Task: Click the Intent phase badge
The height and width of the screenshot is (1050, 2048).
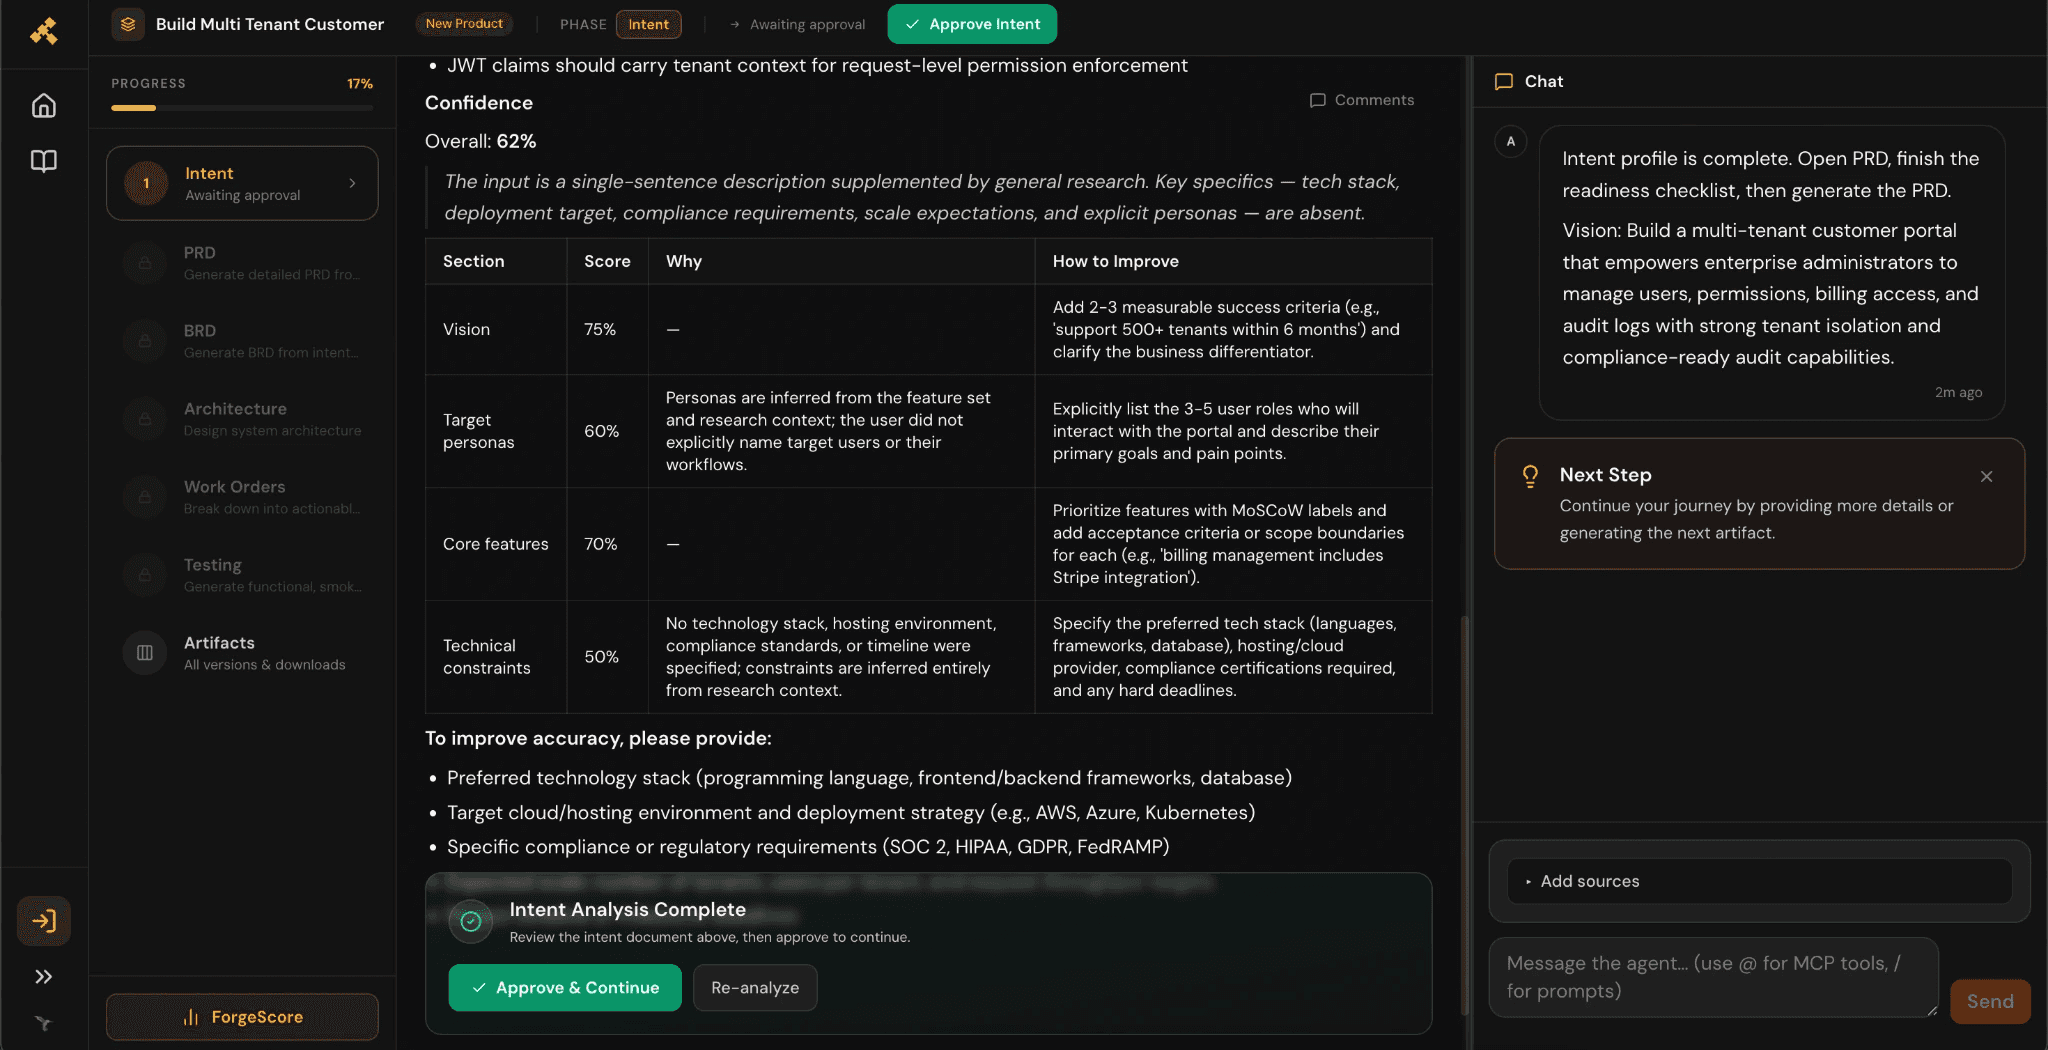Action: click(648, 24)
